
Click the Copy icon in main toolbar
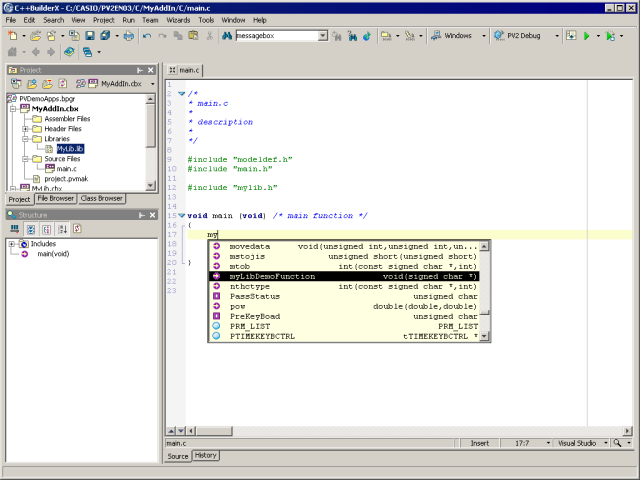click(178, 36)
